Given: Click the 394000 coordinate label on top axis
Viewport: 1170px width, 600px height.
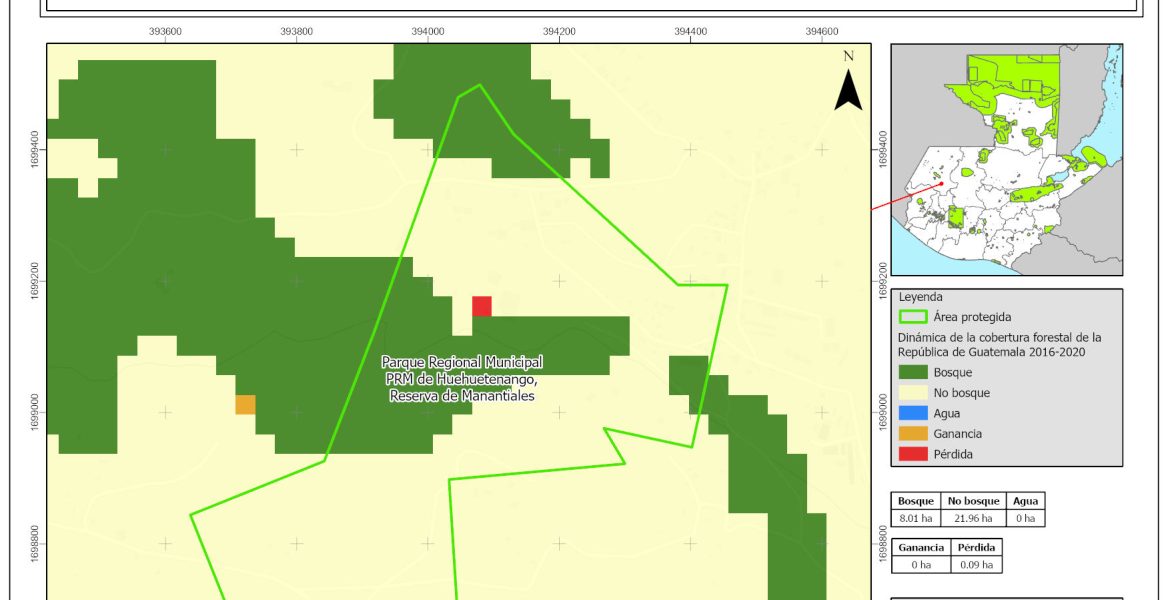Looking at the screenshot, I should (x=428, y=31).
